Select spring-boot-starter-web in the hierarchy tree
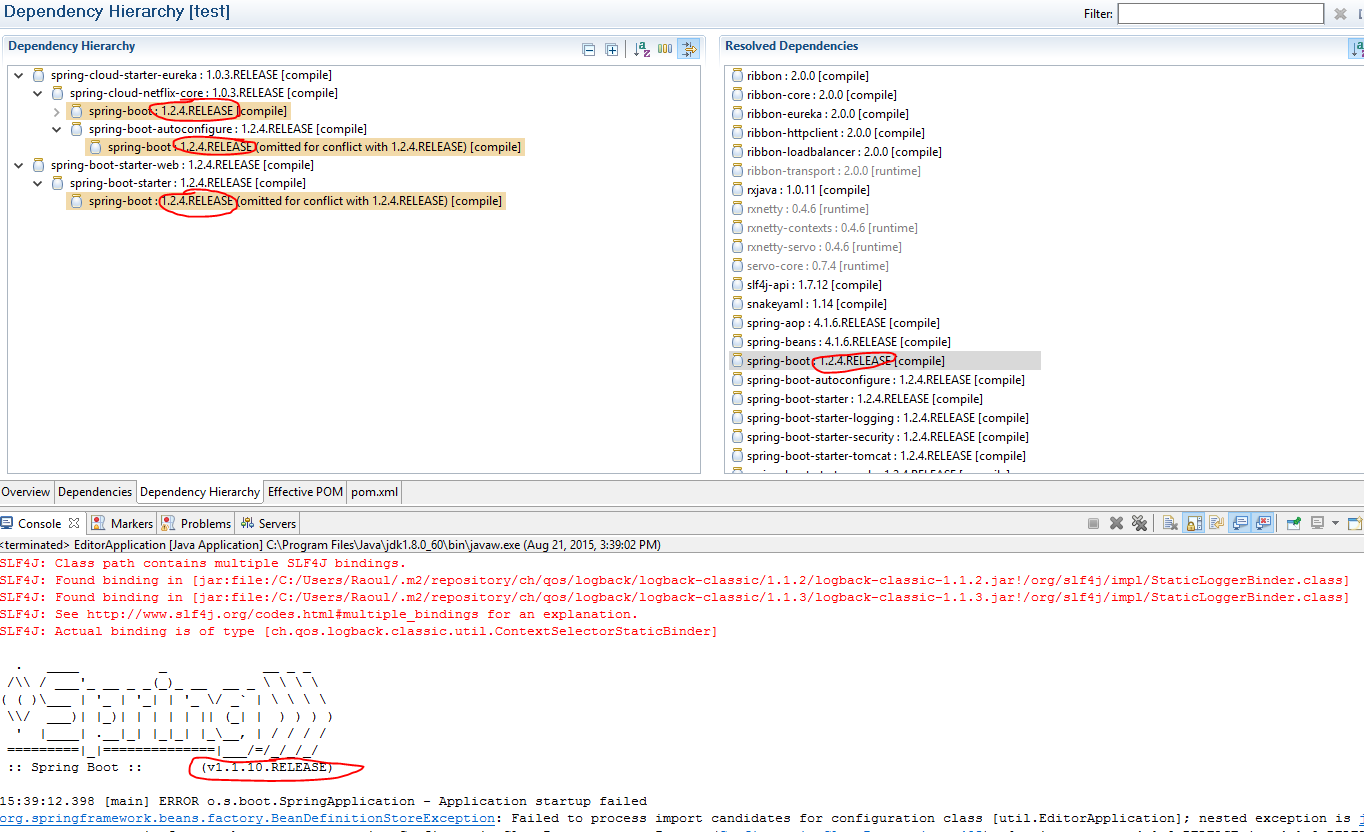This screenshot has height=832, width=1364. (x=173, y=165)
